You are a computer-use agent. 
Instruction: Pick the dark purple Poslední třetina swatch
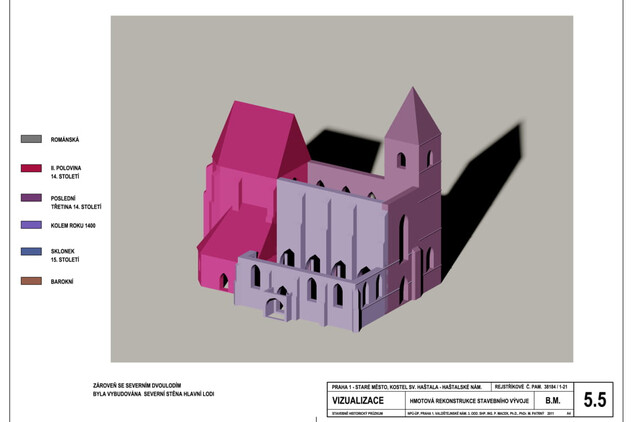tap(31, 197)
